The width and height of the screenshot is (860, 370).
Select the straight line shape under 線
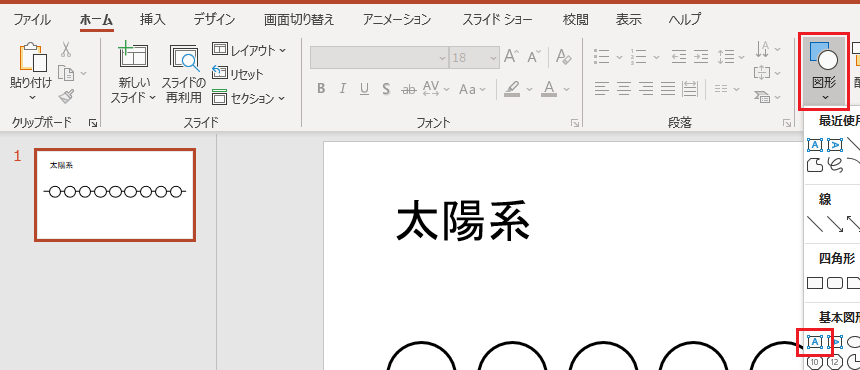tap(815, 224)
